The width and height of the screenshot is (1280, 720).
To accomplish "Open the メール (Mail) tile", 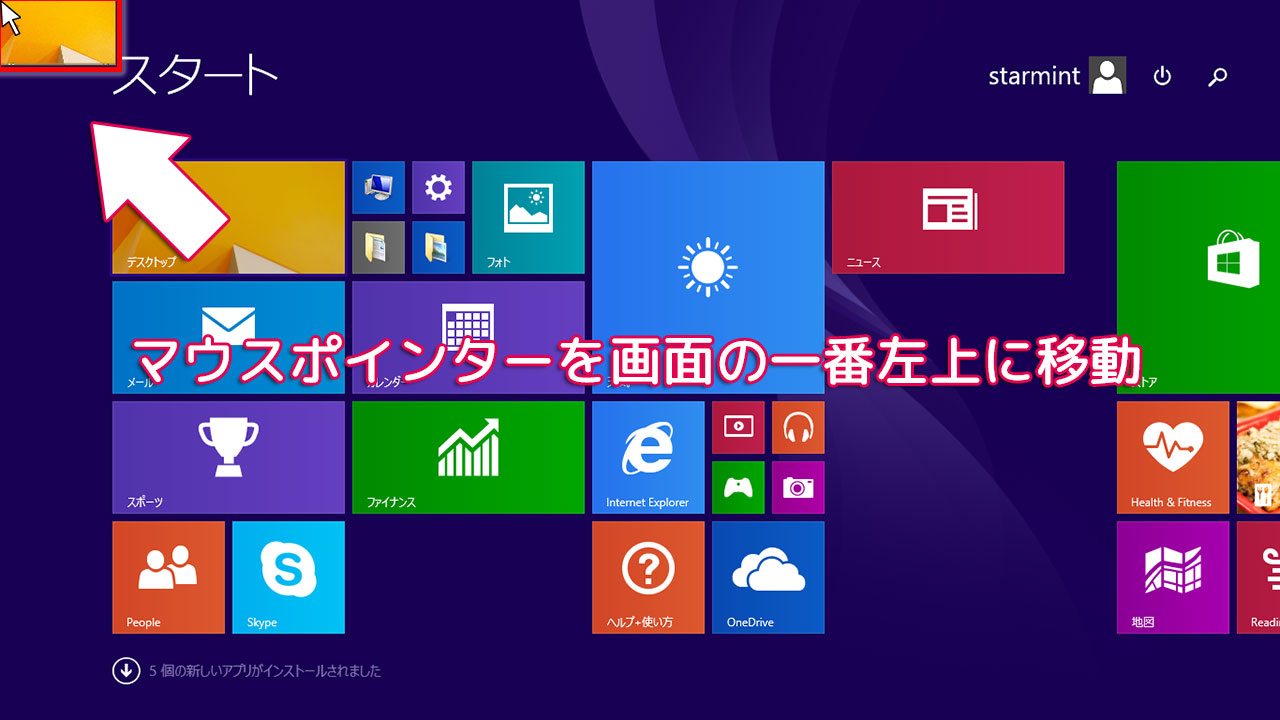I will tap(228, 338).
